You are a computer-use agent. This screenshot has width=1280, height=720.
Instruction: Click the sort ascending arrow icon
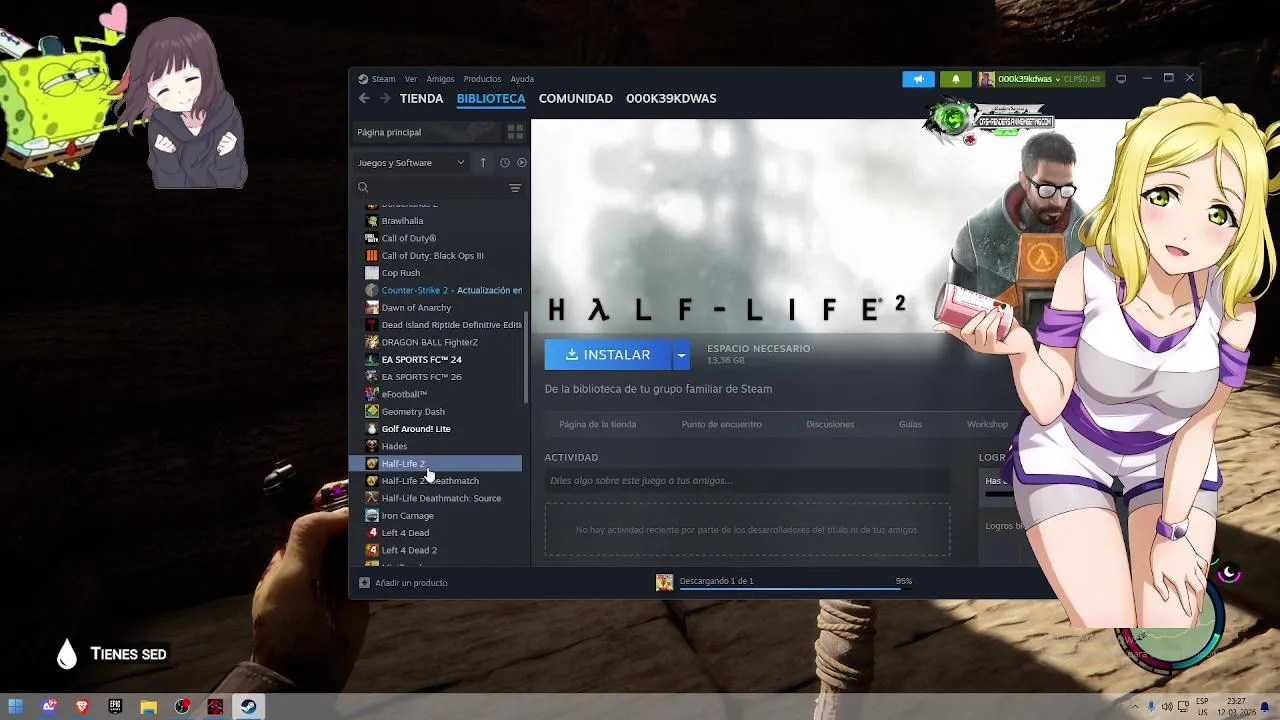tap(483, 162)
